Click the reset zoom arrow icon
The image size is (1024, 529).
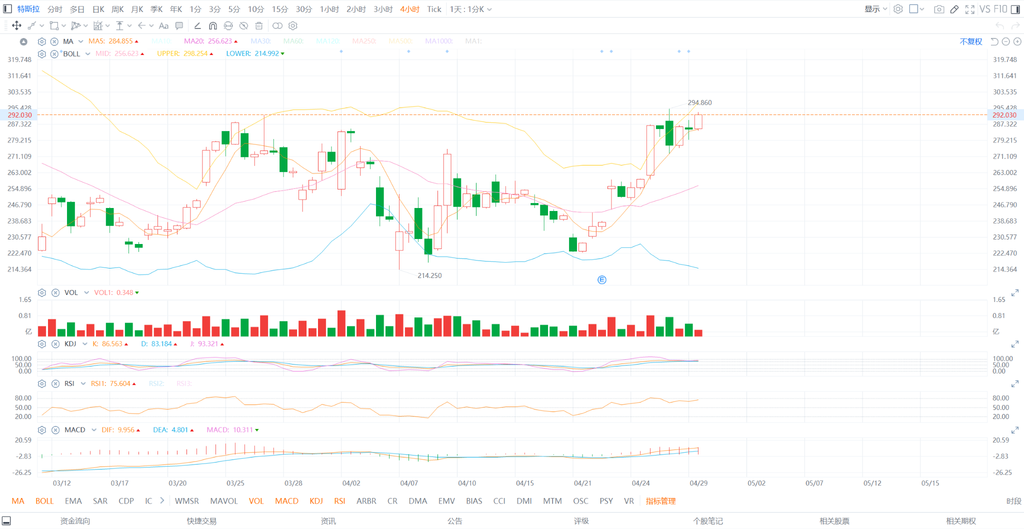click(994, 41)
